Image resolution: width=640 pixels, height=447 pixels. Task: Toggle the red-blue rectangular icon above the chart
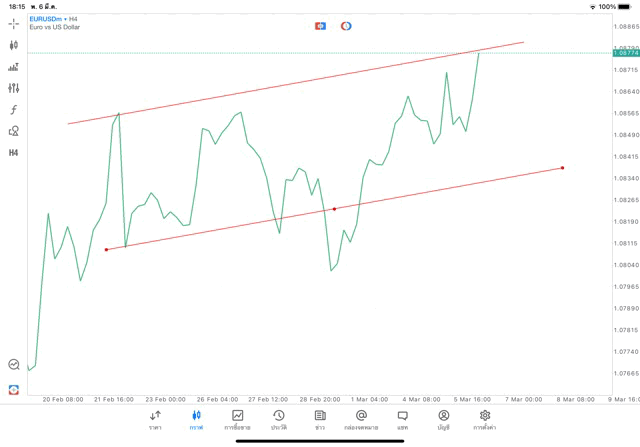[x=320, y=26]
